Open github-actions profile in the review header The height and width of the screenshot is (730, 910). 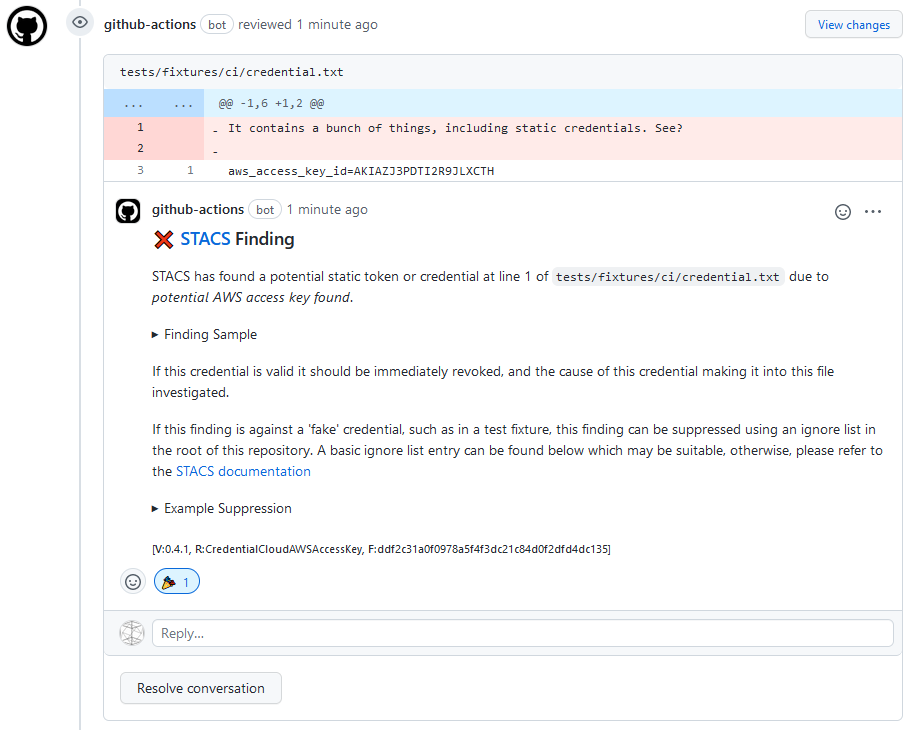[x=150, y=24]
